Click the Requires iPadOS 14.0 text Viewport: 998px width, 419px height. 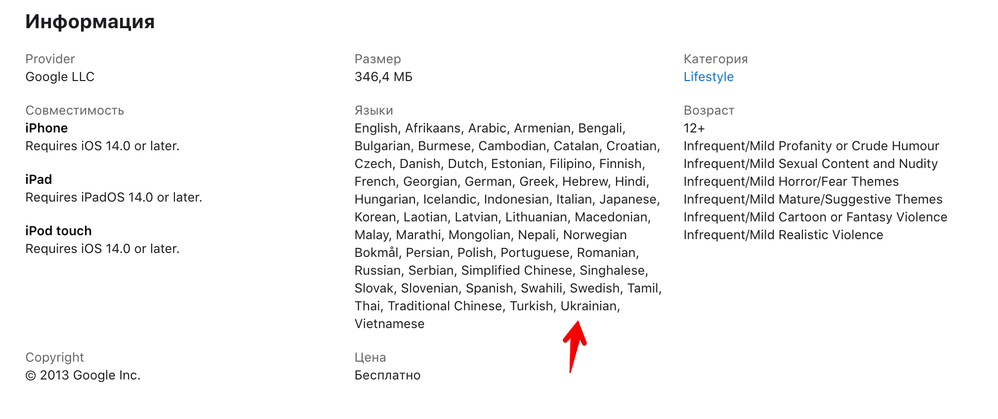(114, 197)
